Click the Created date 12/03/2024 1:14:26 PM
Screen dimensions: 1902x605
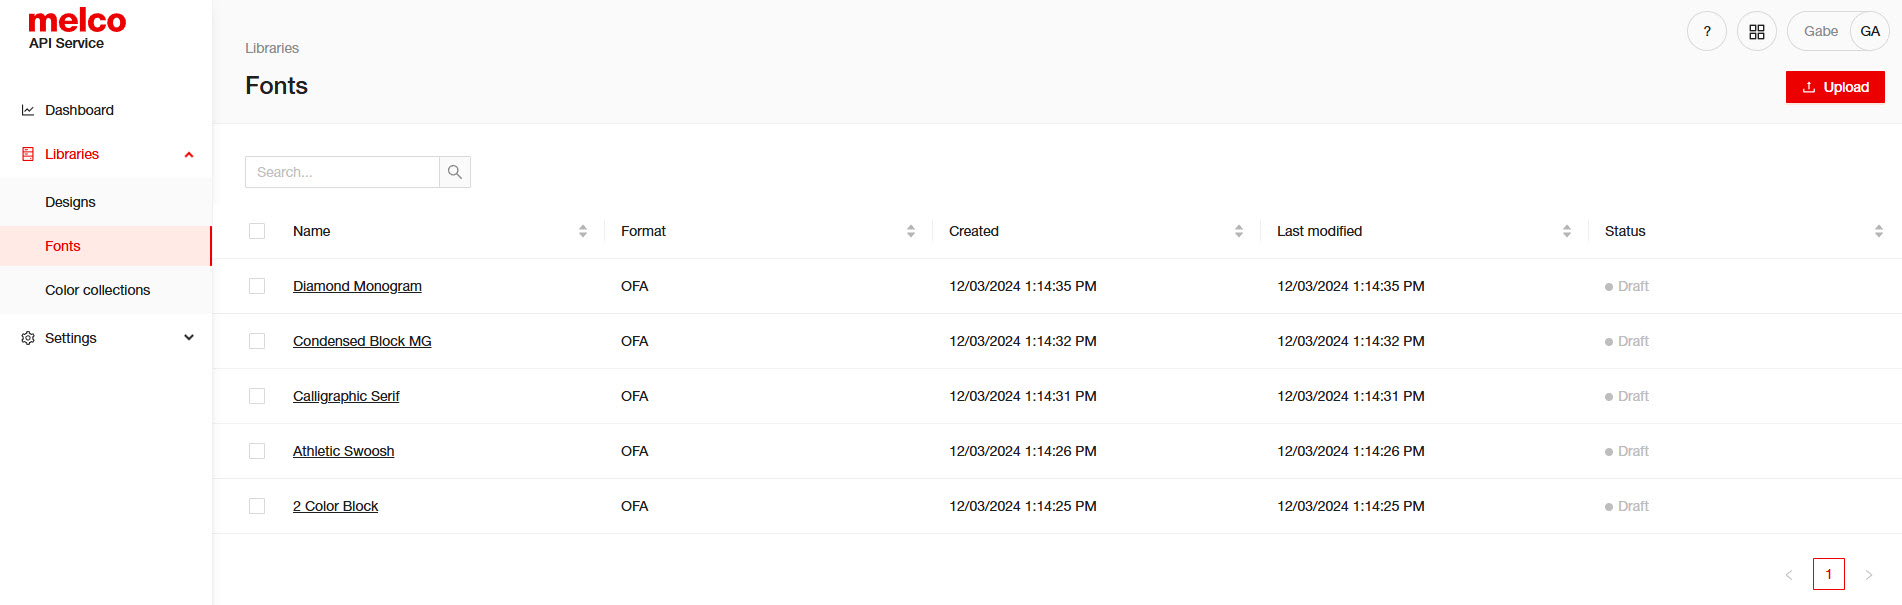click(1023, 451)
